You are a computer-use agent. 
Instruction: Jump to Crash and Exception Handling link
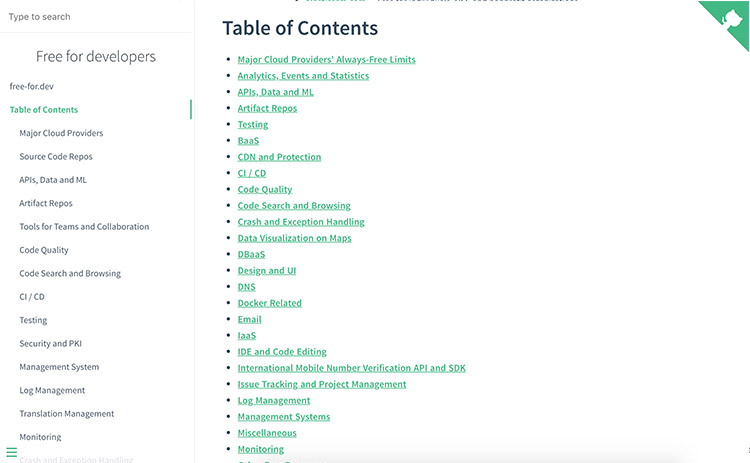(x=301, y=222)
